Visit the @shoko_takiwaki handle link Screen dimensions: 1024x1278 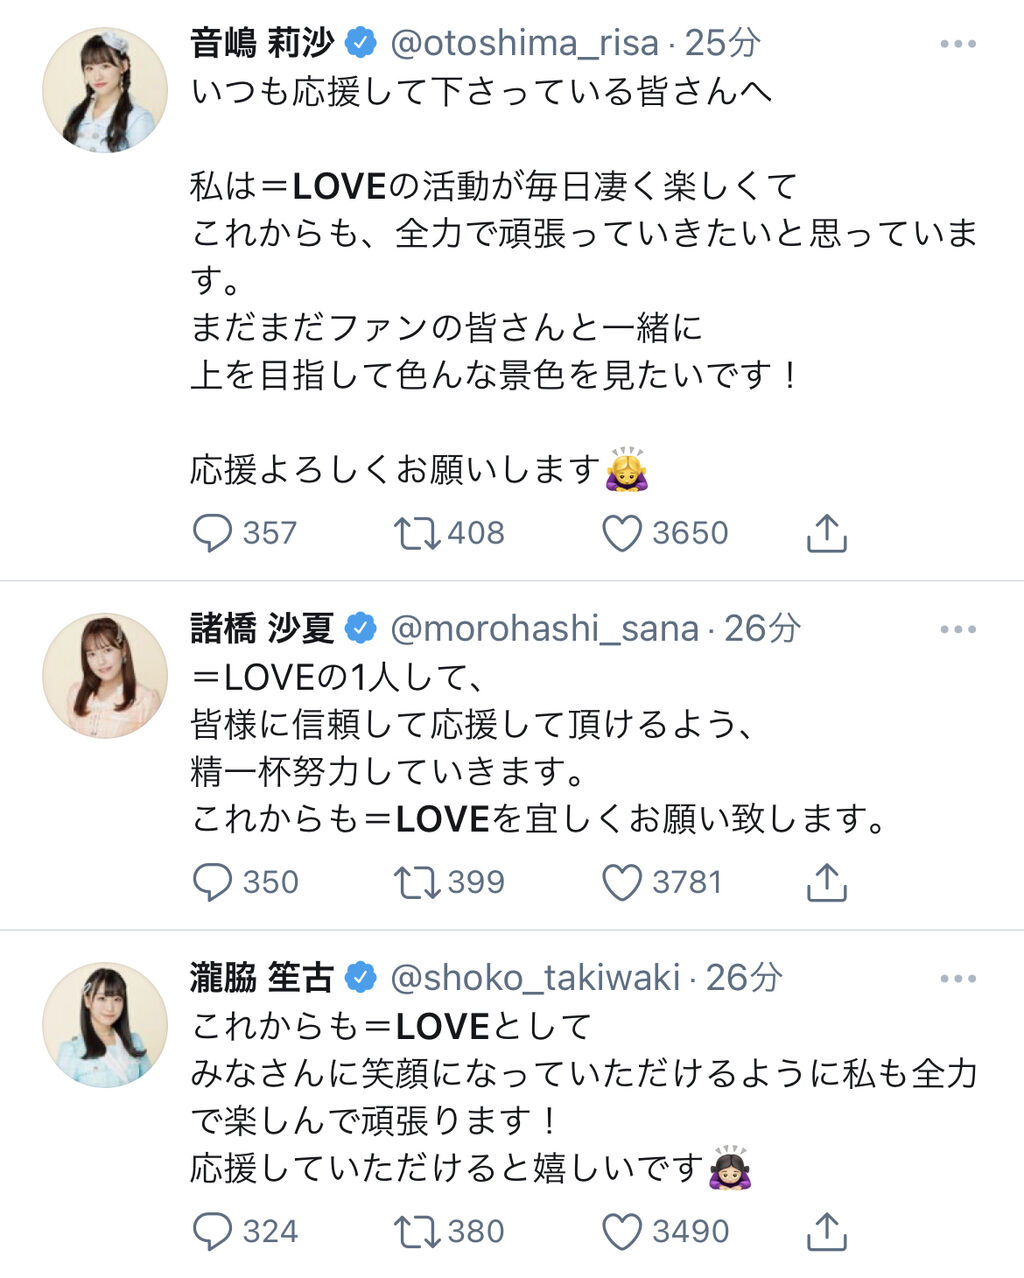point(535,978)
